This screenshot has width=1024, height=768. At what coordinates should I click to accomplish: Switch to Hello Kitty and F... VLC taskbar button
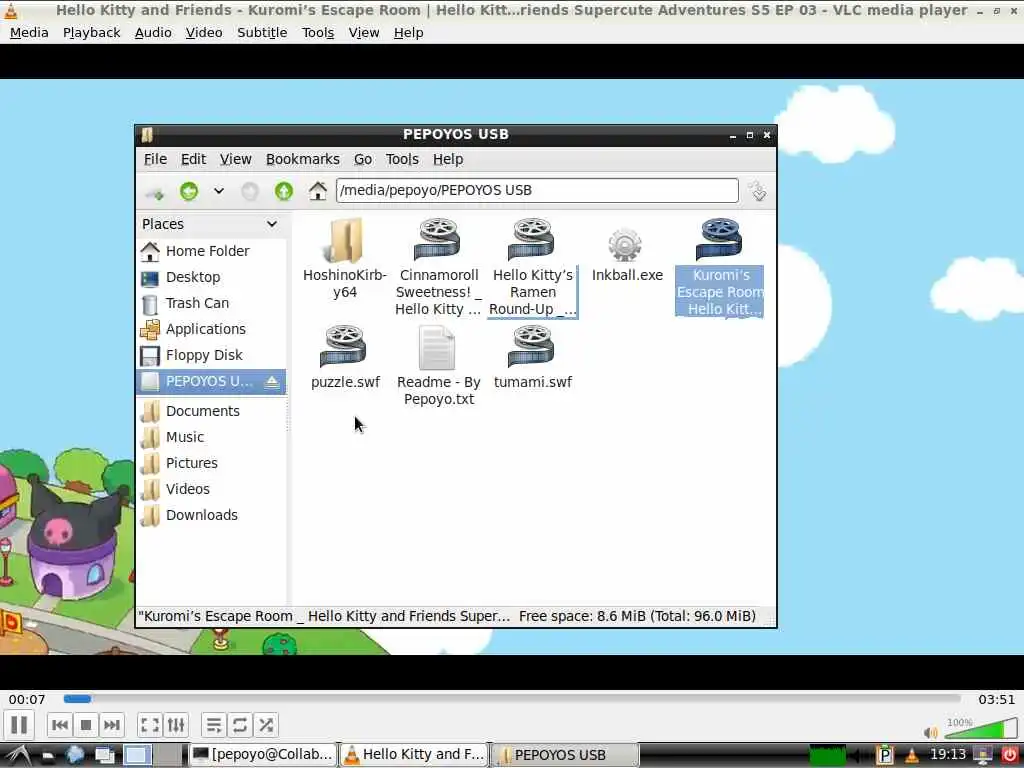pos(414,755)
